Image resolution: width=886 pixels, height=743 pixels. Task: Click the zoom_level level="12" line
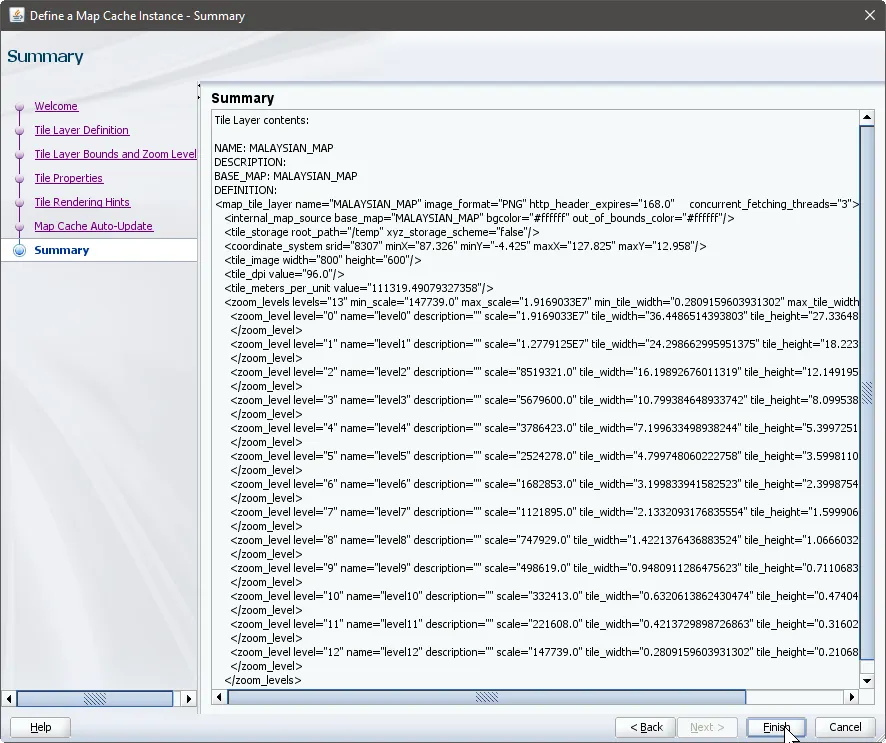[x=544, y=652]
